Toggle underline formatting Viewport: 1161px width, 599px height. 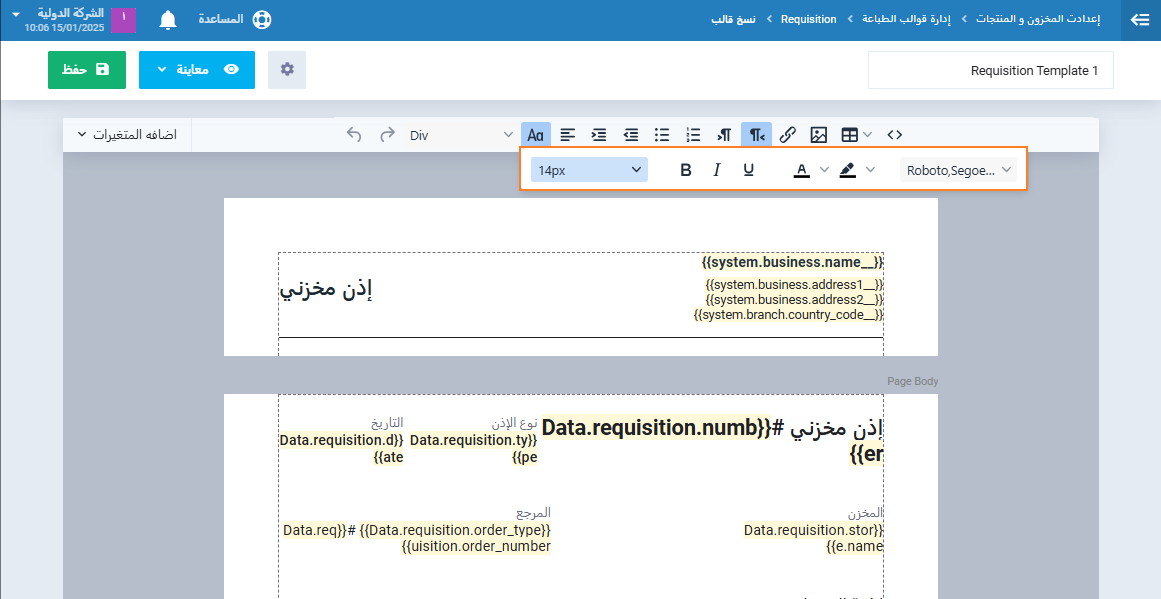pos(748,170)
